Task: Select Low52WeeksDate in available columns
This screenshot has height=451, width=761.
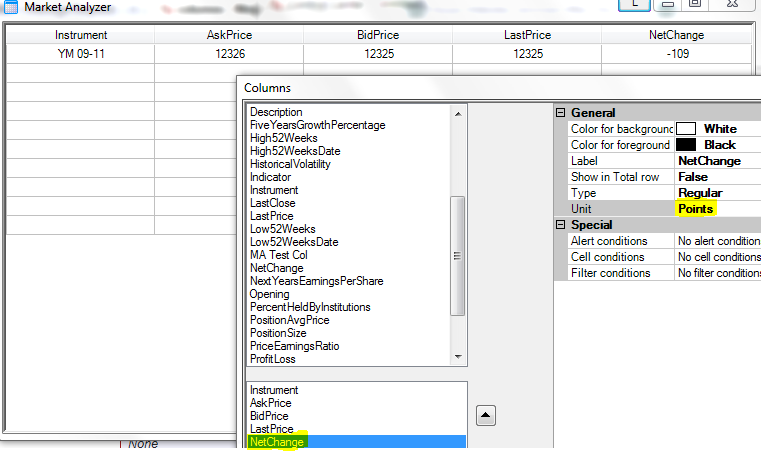Action: pos(294,242)
